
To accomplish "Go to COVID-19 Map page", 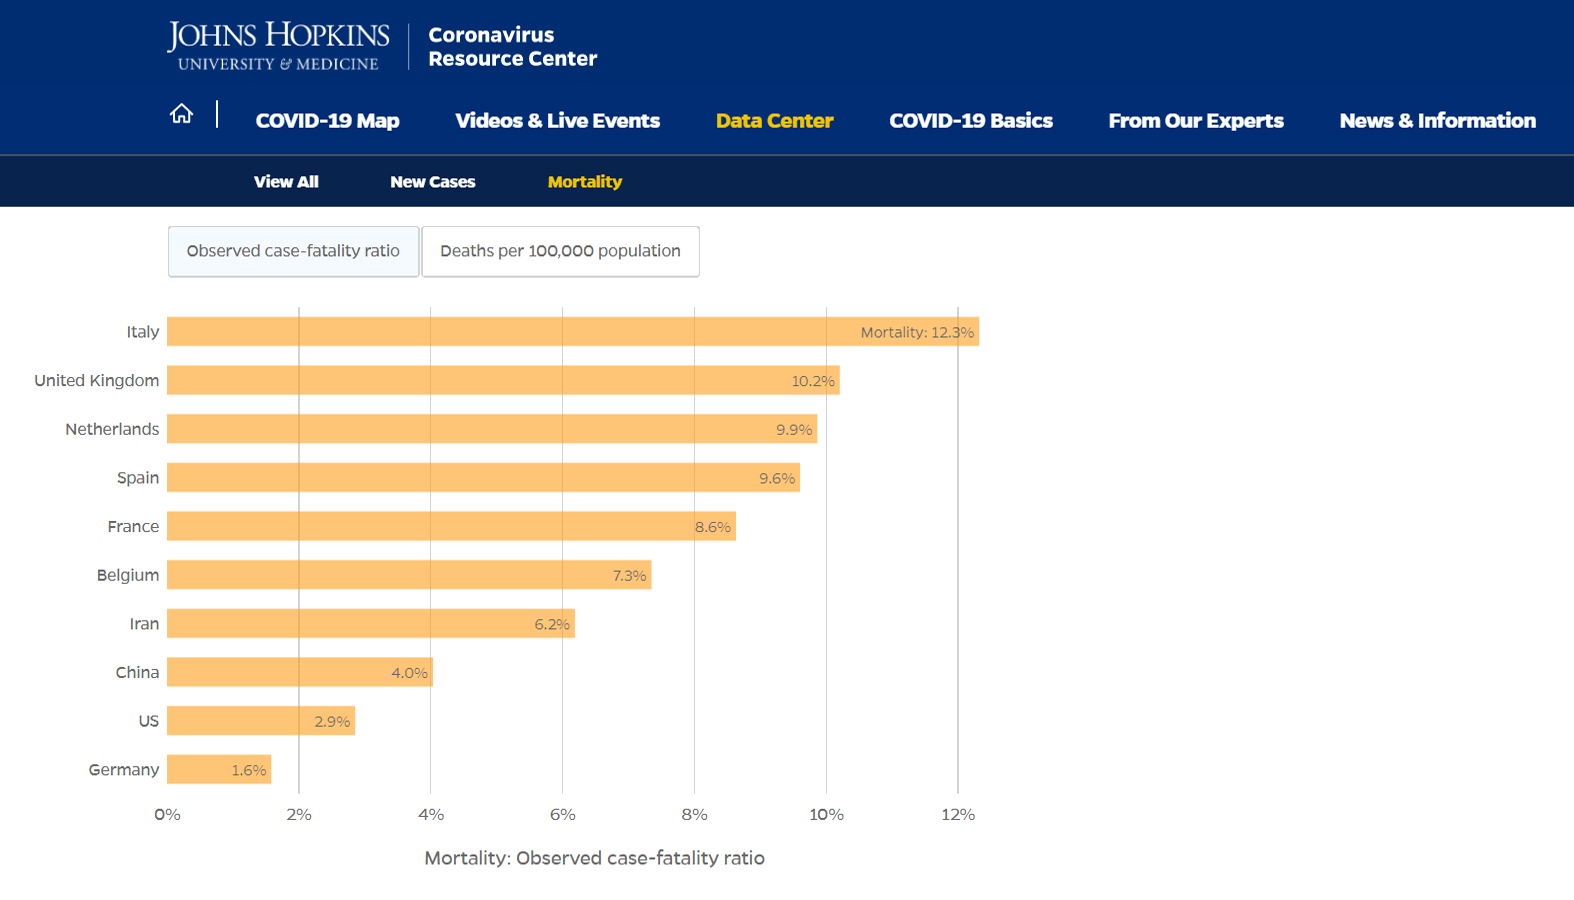I will [x=327, y=121].
